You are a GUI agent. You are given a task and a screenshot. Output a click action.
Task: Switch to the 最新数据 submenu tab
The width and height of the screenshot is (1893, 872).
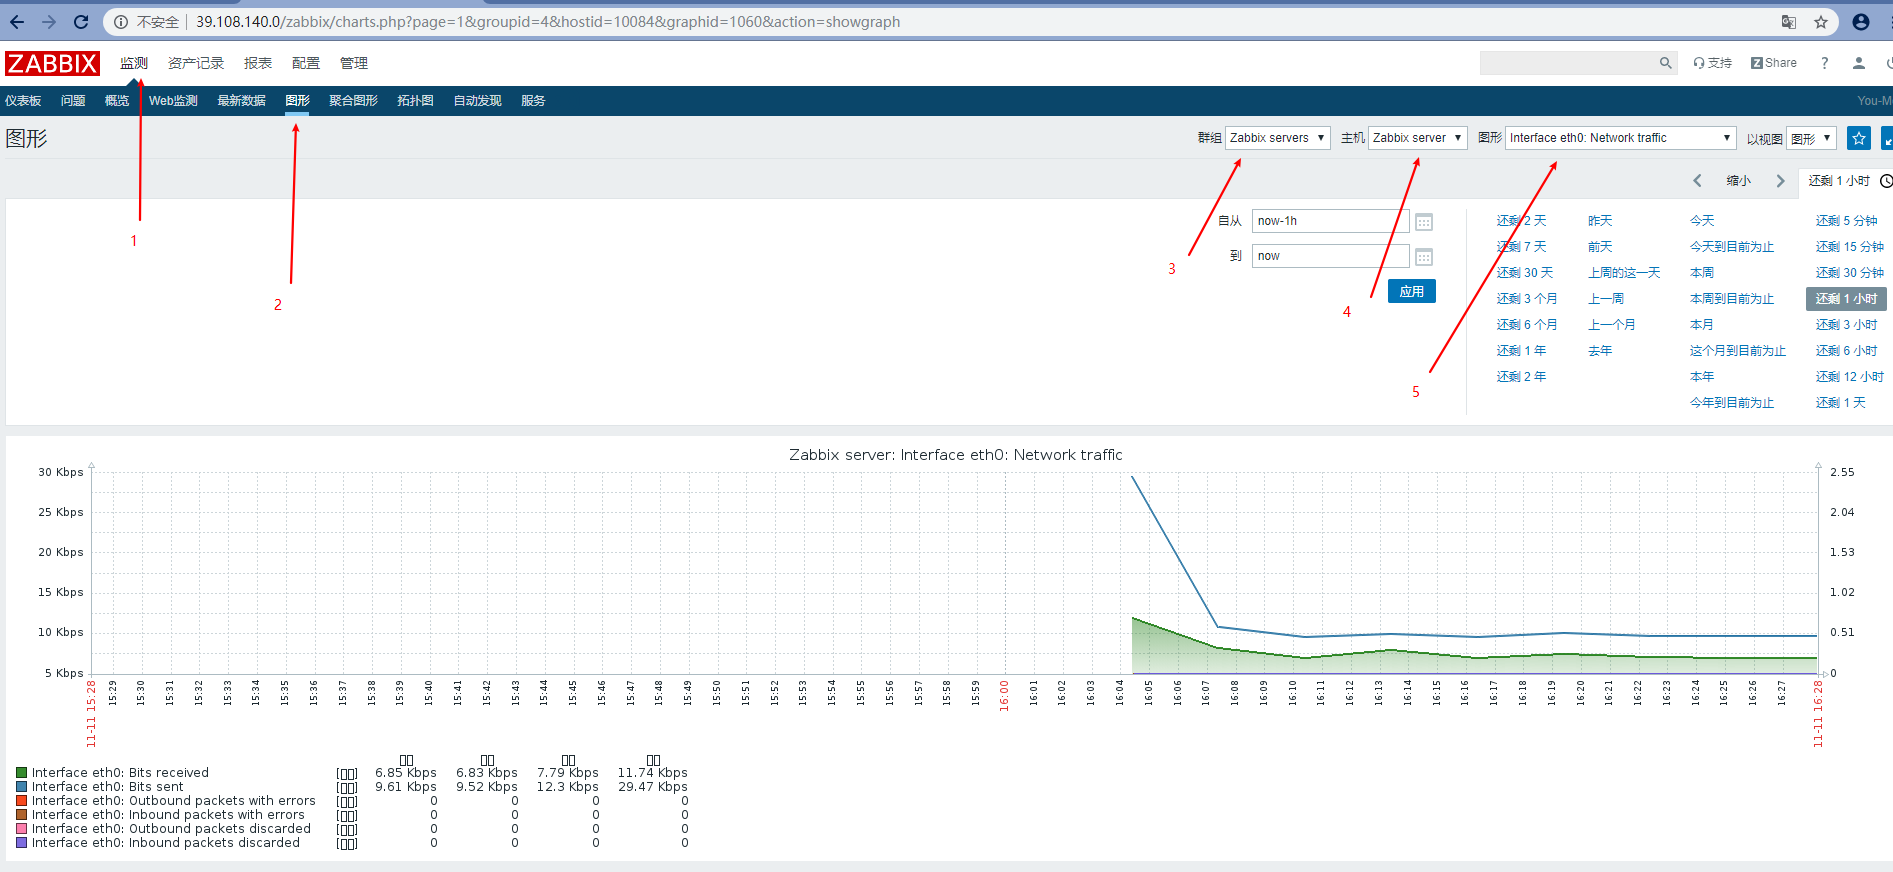(241, 101)
